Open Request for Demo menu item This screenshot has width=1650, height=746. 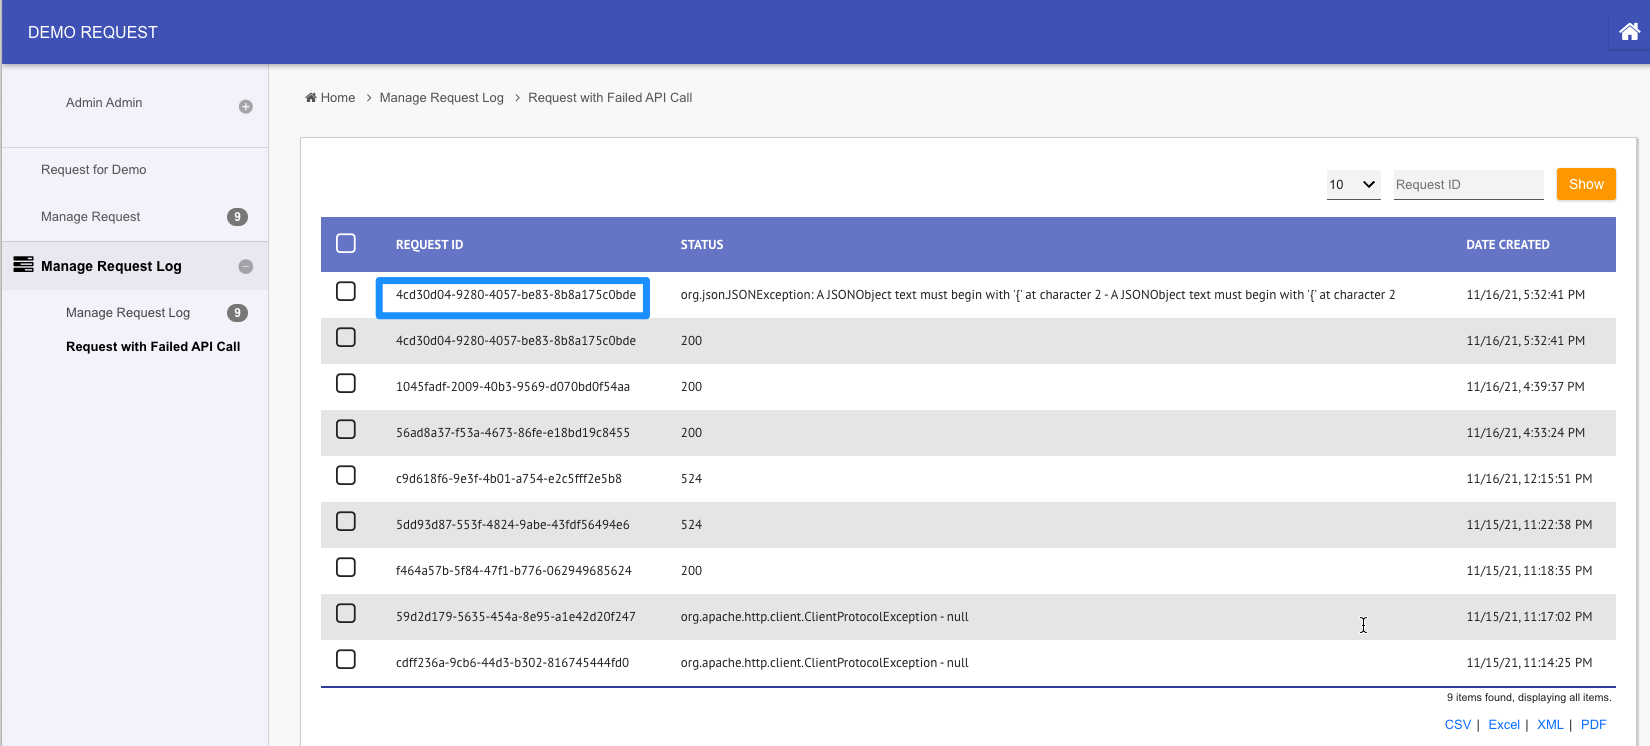(x=94, y=170)
